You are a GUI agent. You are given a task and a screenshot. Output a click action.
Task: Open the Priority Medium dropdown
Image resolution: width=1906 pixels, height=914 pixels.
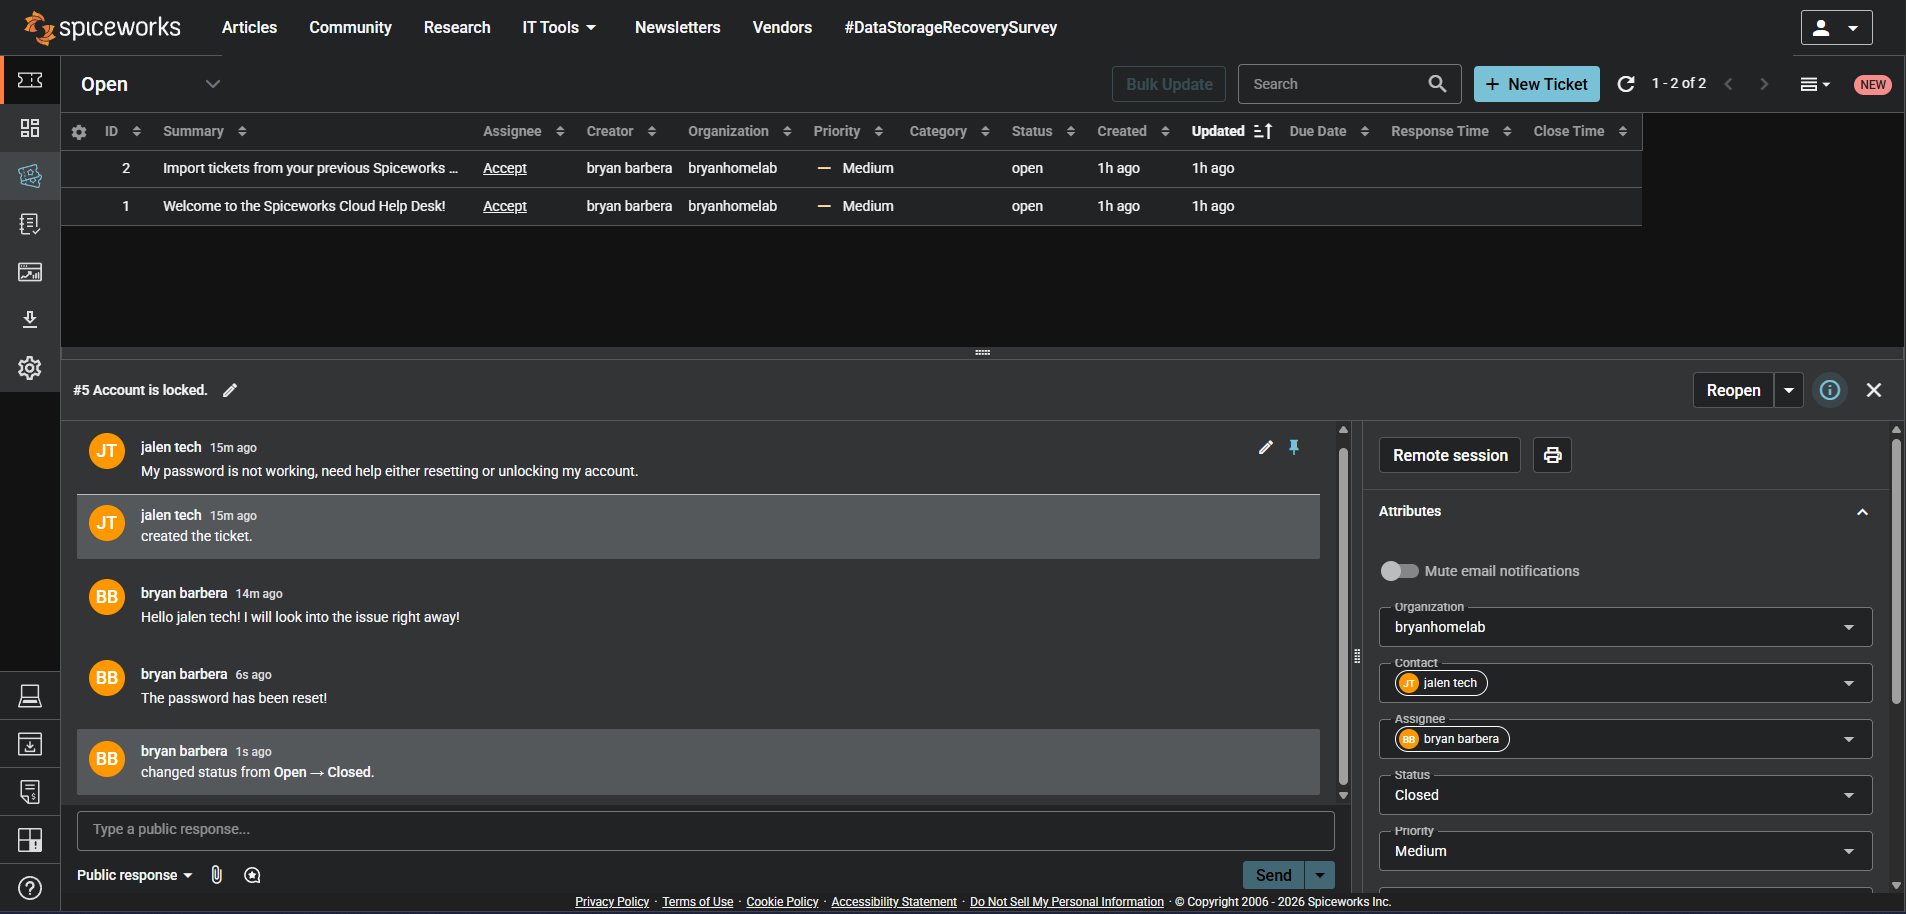pyautogui.click(x=1625, y=851)
